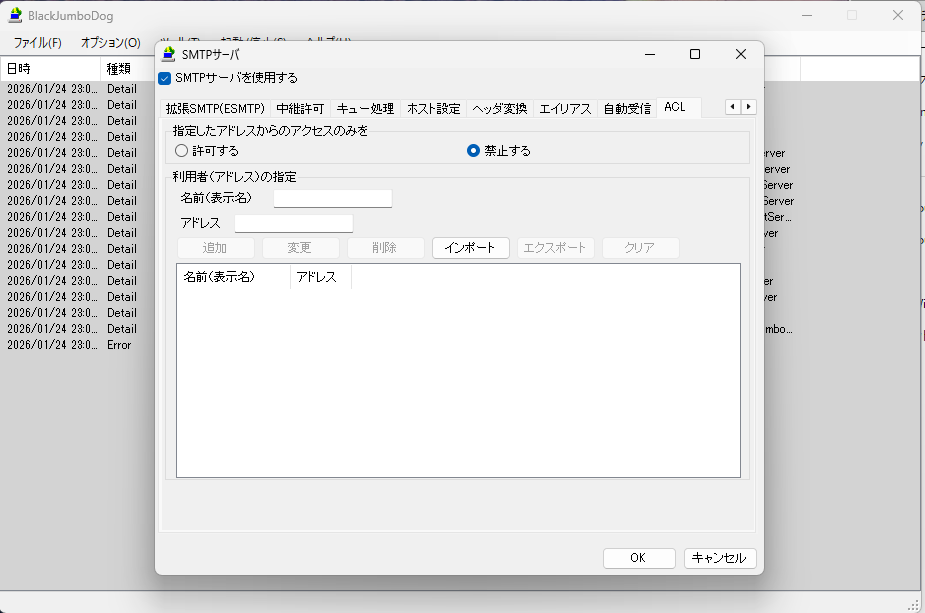Click the 名前(表示名) input field
Image resolution: width=925 pixels, height=613 pixels.
click(333, 198)
